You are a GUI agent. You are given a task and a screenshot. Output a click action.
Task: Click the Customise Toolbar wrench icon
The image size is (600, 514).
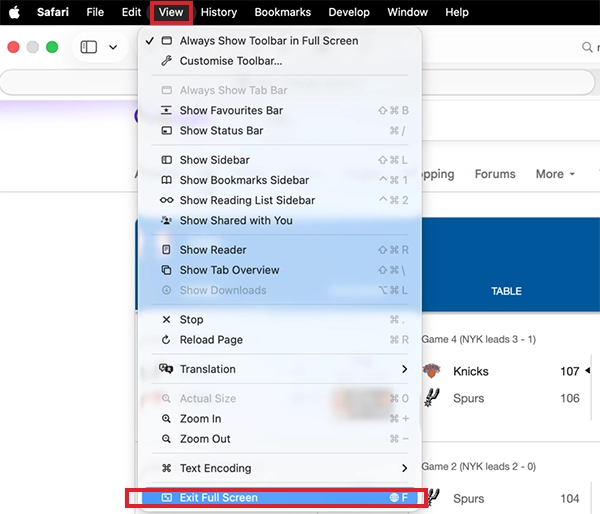pyautogui.click(x=166, y=61)
